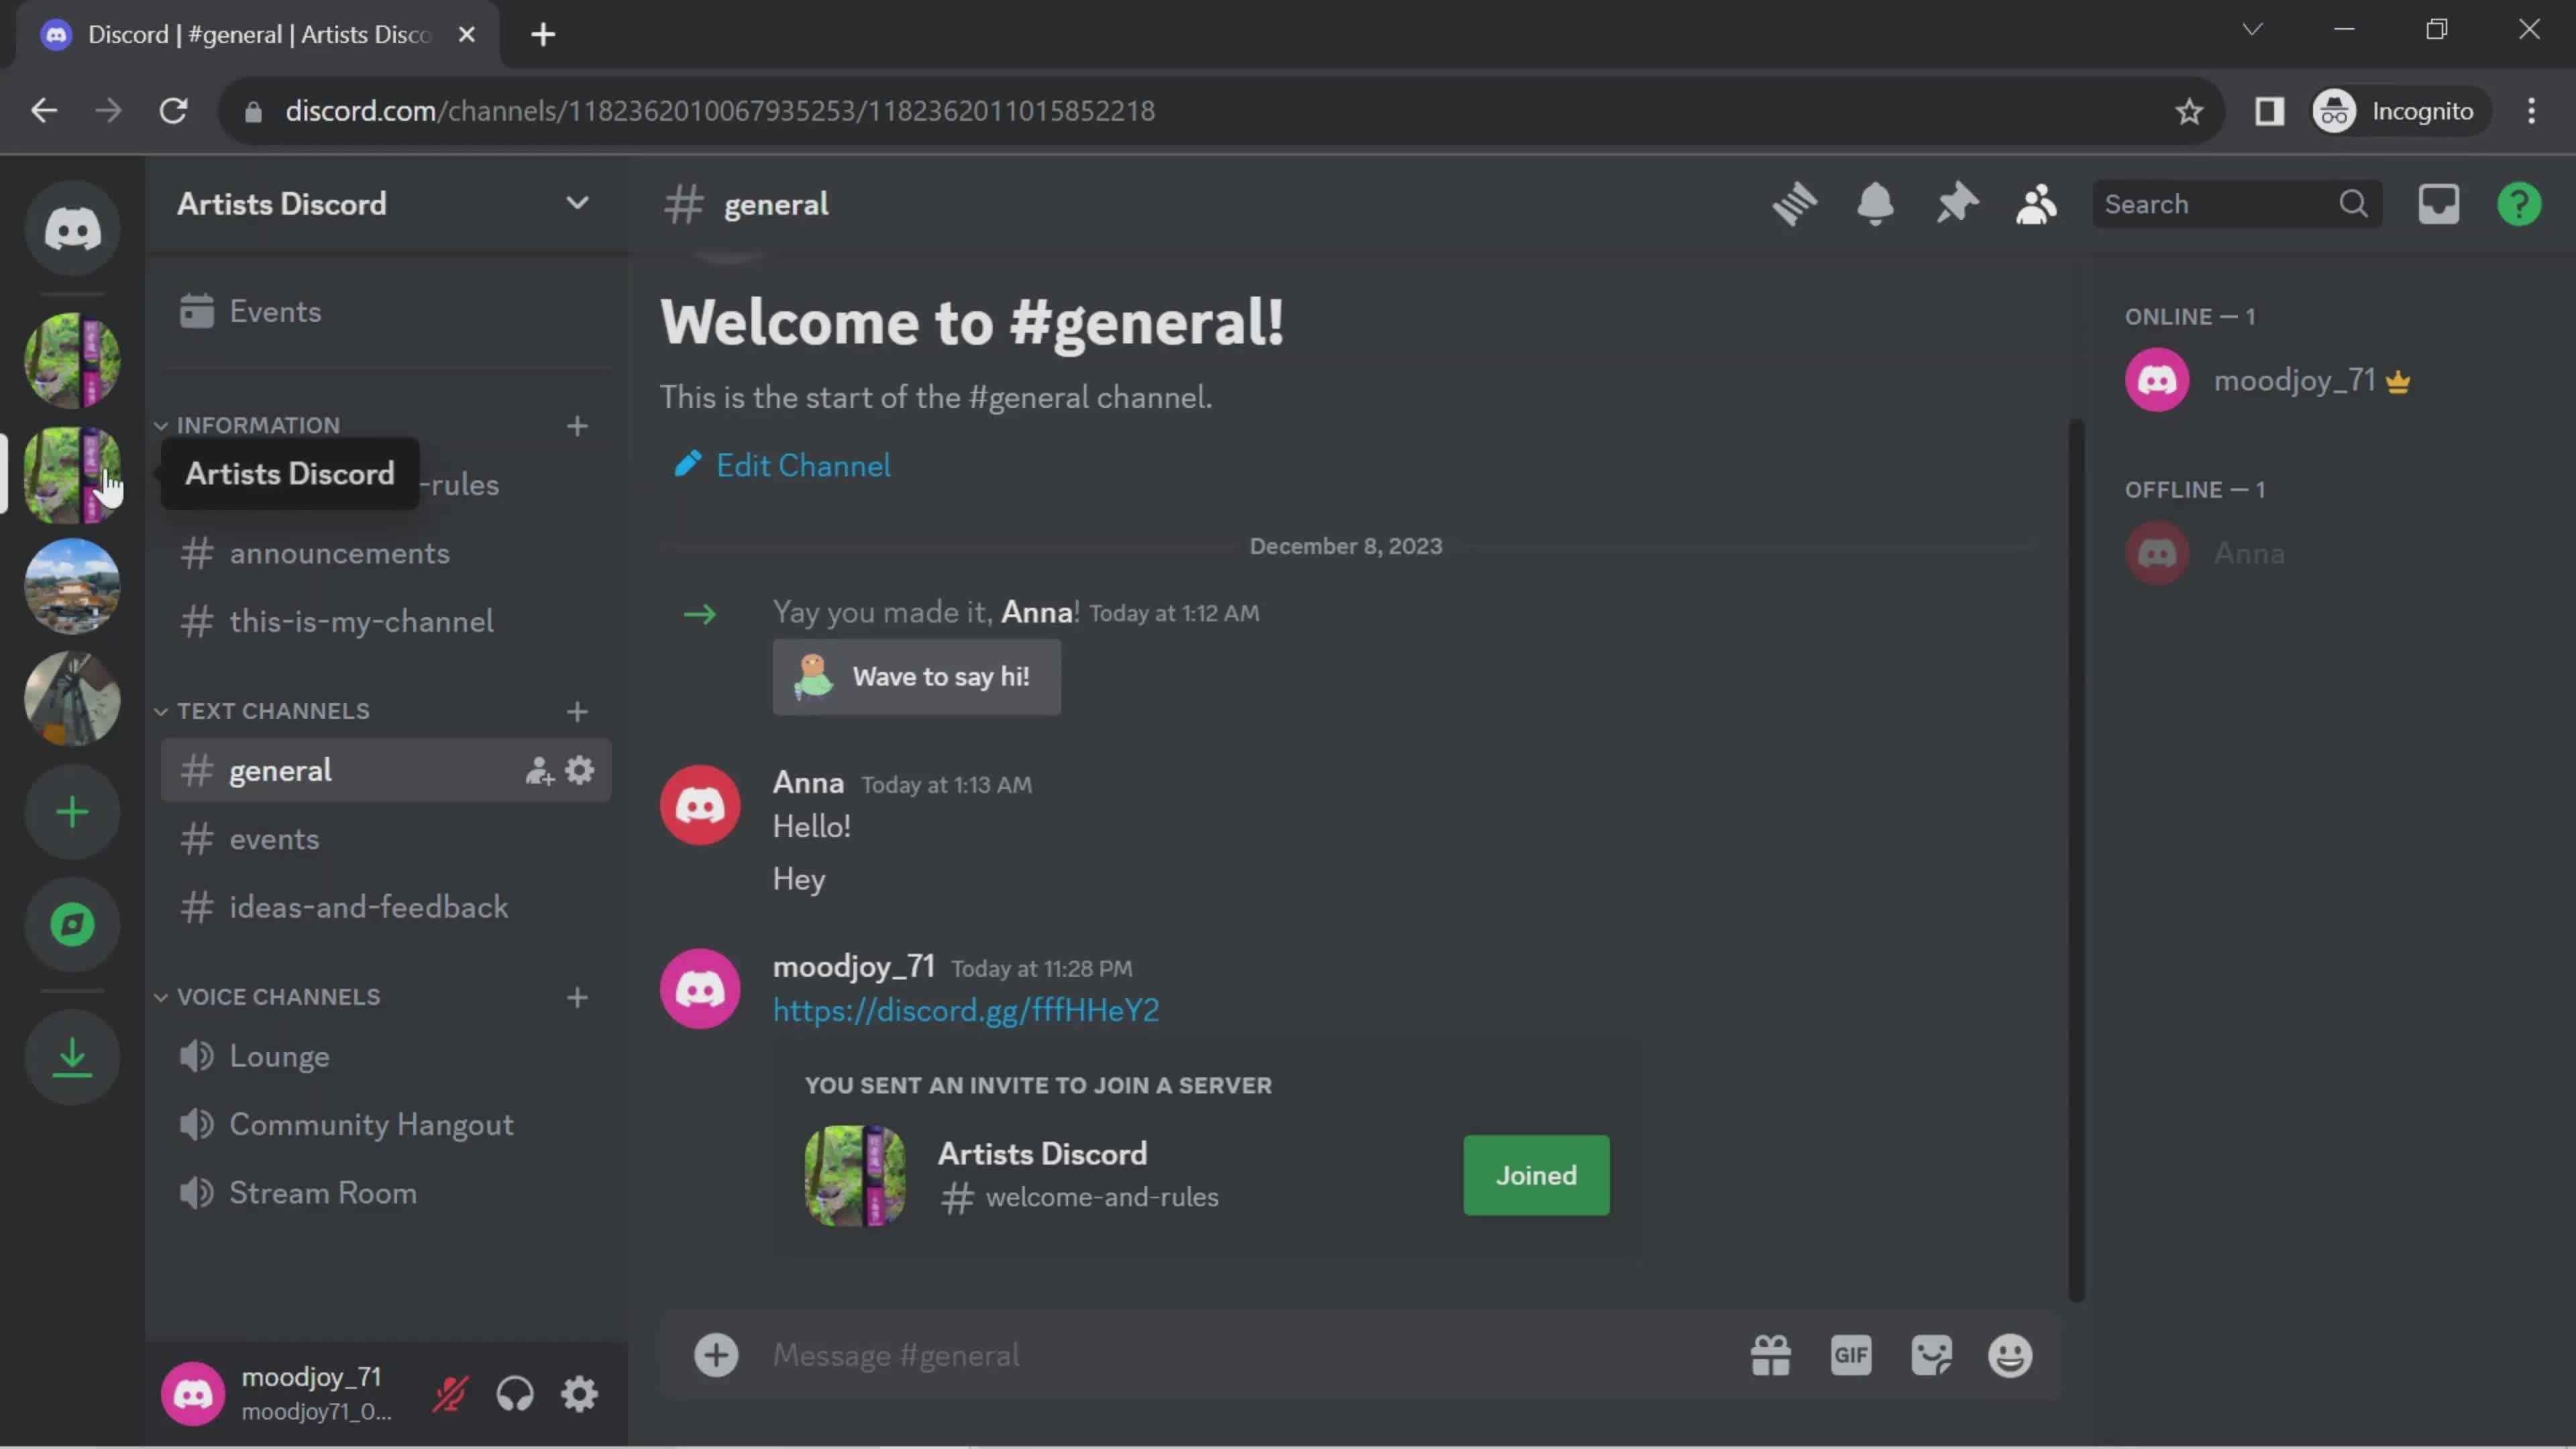Select the #ideas-and-feedback channel
Screen dimensions: 2576x1449
(368, 906)
